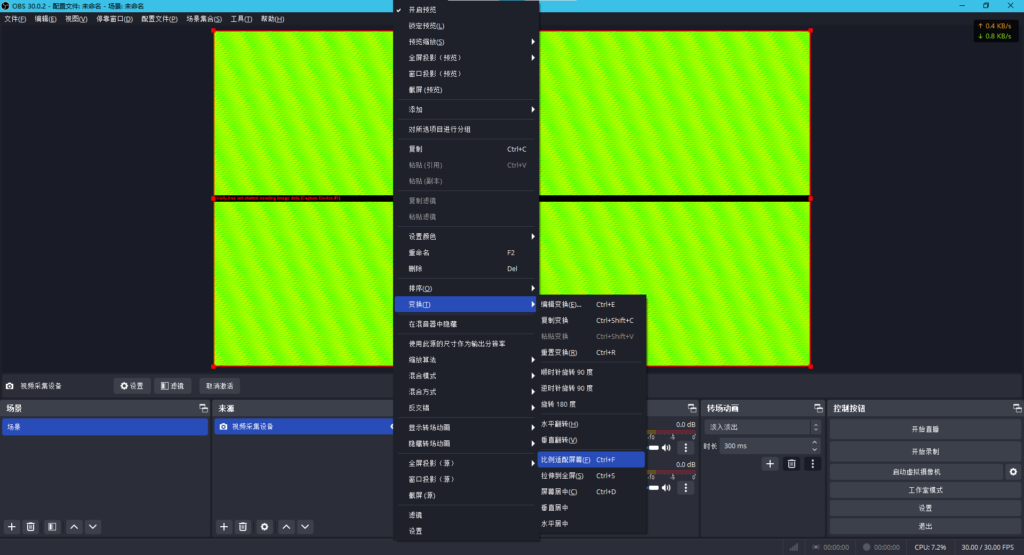Delete selected scene with trash icon

[x=31, y=526]
